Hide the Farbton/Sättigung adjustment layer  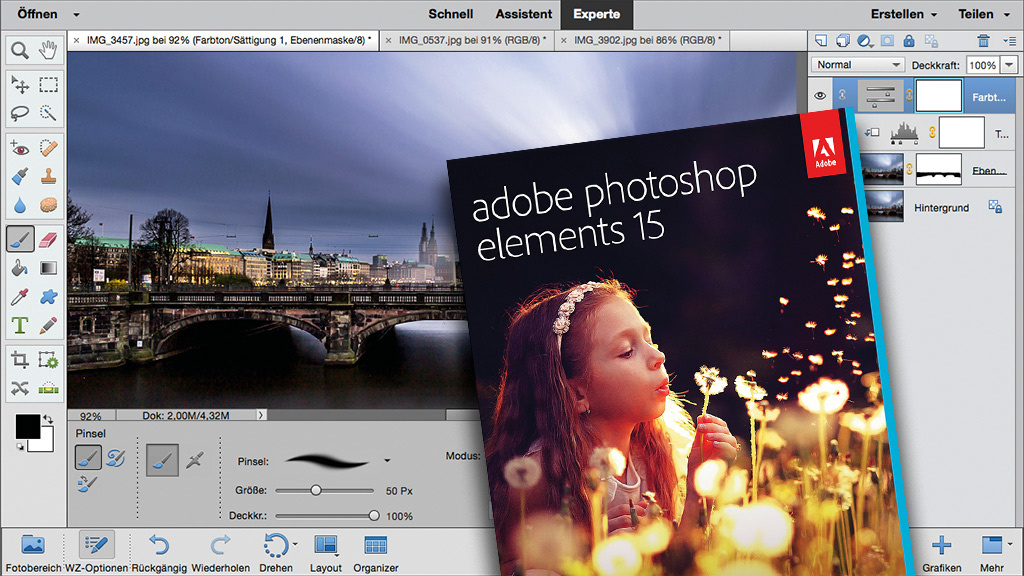820,96
